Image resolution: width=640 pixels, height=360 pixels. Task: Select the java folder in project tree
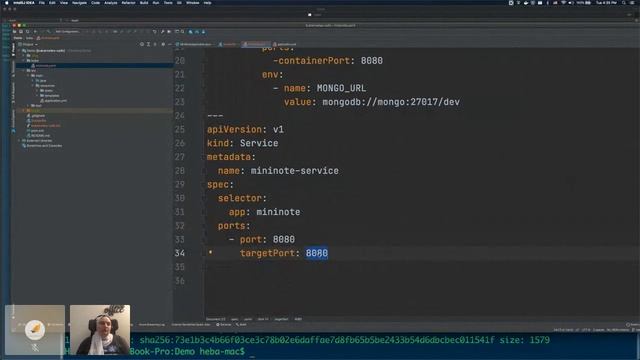pos(41,81)
